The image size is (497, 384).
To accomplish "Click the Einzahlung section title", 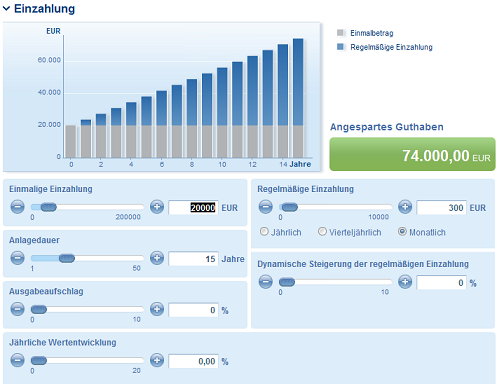I will pos(44,9).
